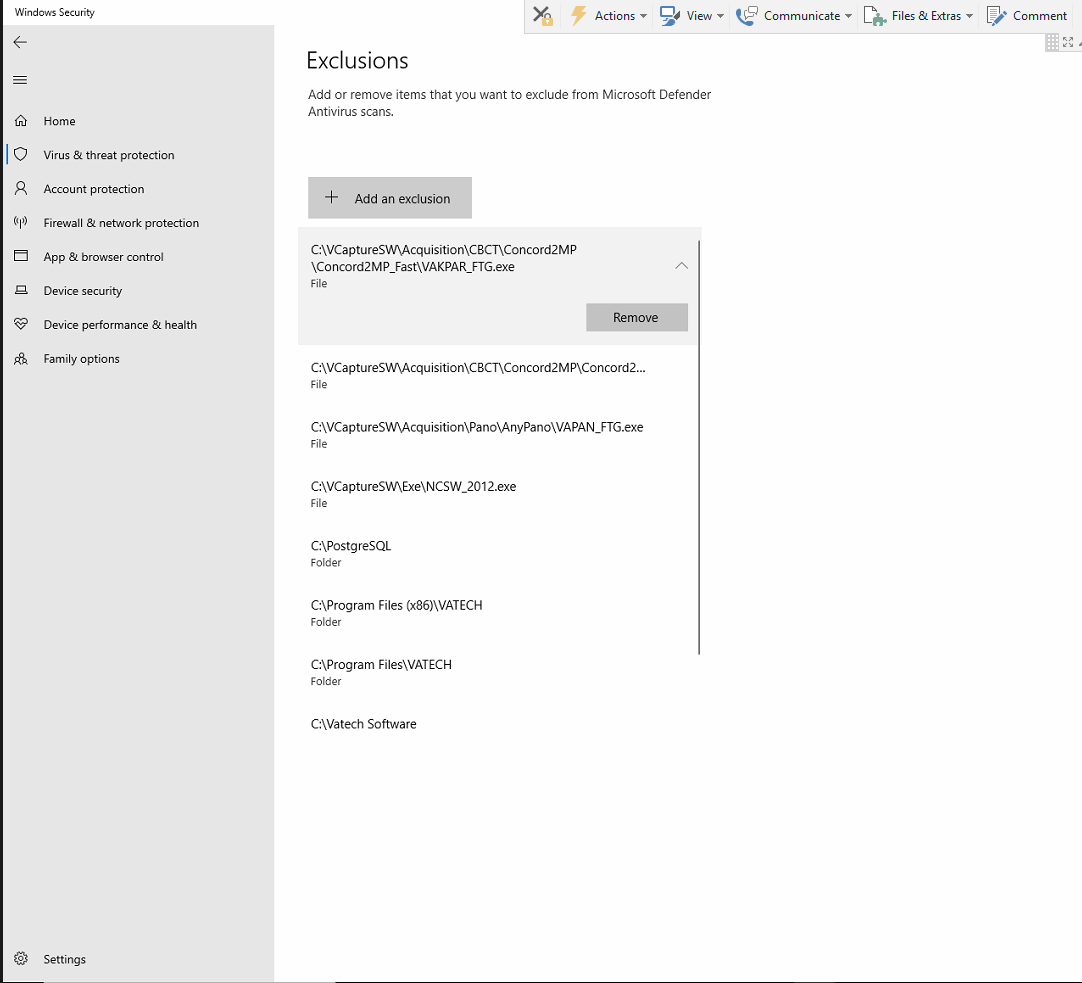Click the Windows Security window title
The height and width of the screenshot is (983, 1082).
pyautogui.click(x=55, y=12)
